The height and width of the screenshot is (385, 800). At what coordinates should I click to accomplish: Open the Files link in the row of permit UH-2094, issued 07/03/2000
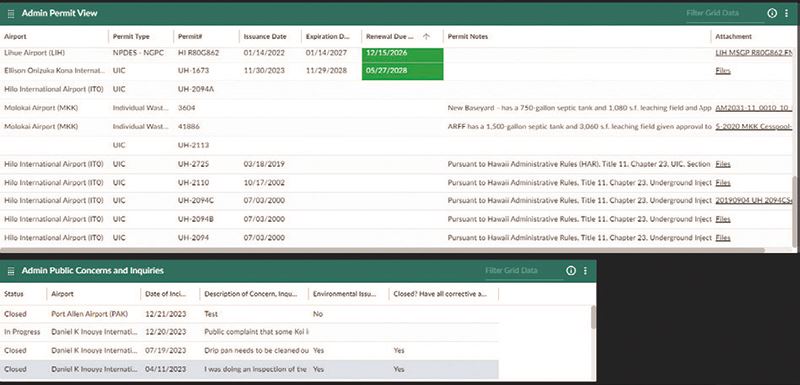(723, 238)
